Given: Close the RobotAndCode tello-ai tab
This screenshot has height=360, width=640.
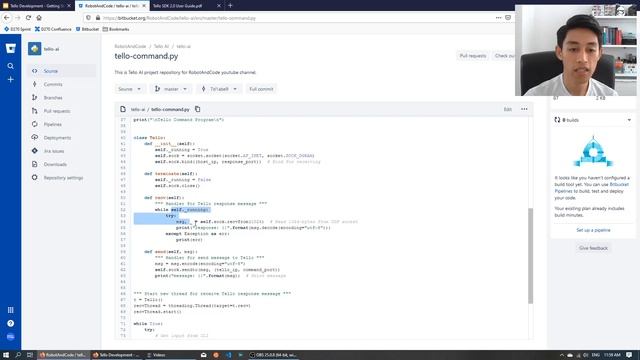Looking at the screenshot, I should tap(144, 6).
